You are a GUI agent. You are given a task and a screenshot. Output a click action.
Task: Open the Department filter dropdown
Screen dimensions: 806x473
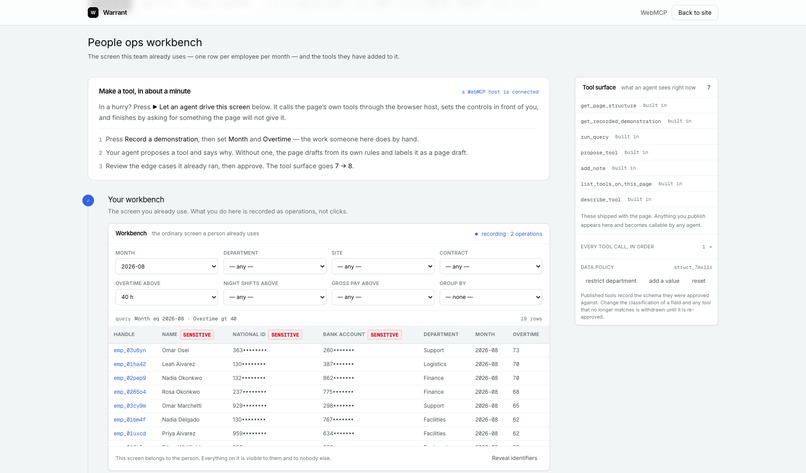(x=274, y=266)
